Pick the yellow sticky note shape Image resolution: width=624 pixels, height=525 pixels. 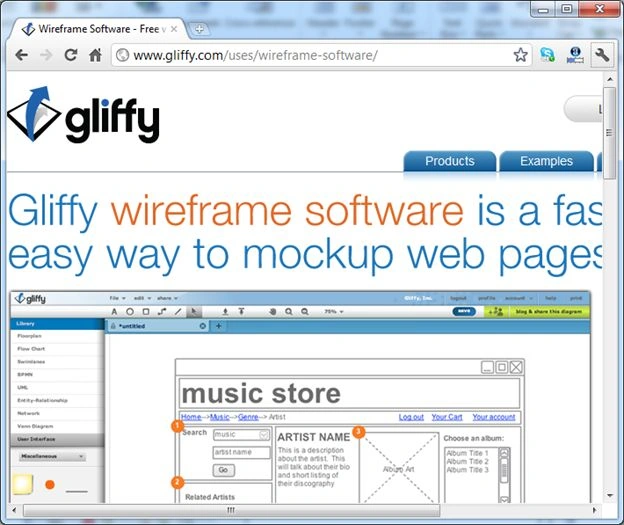pyautogui.click(x=22, y=484)
